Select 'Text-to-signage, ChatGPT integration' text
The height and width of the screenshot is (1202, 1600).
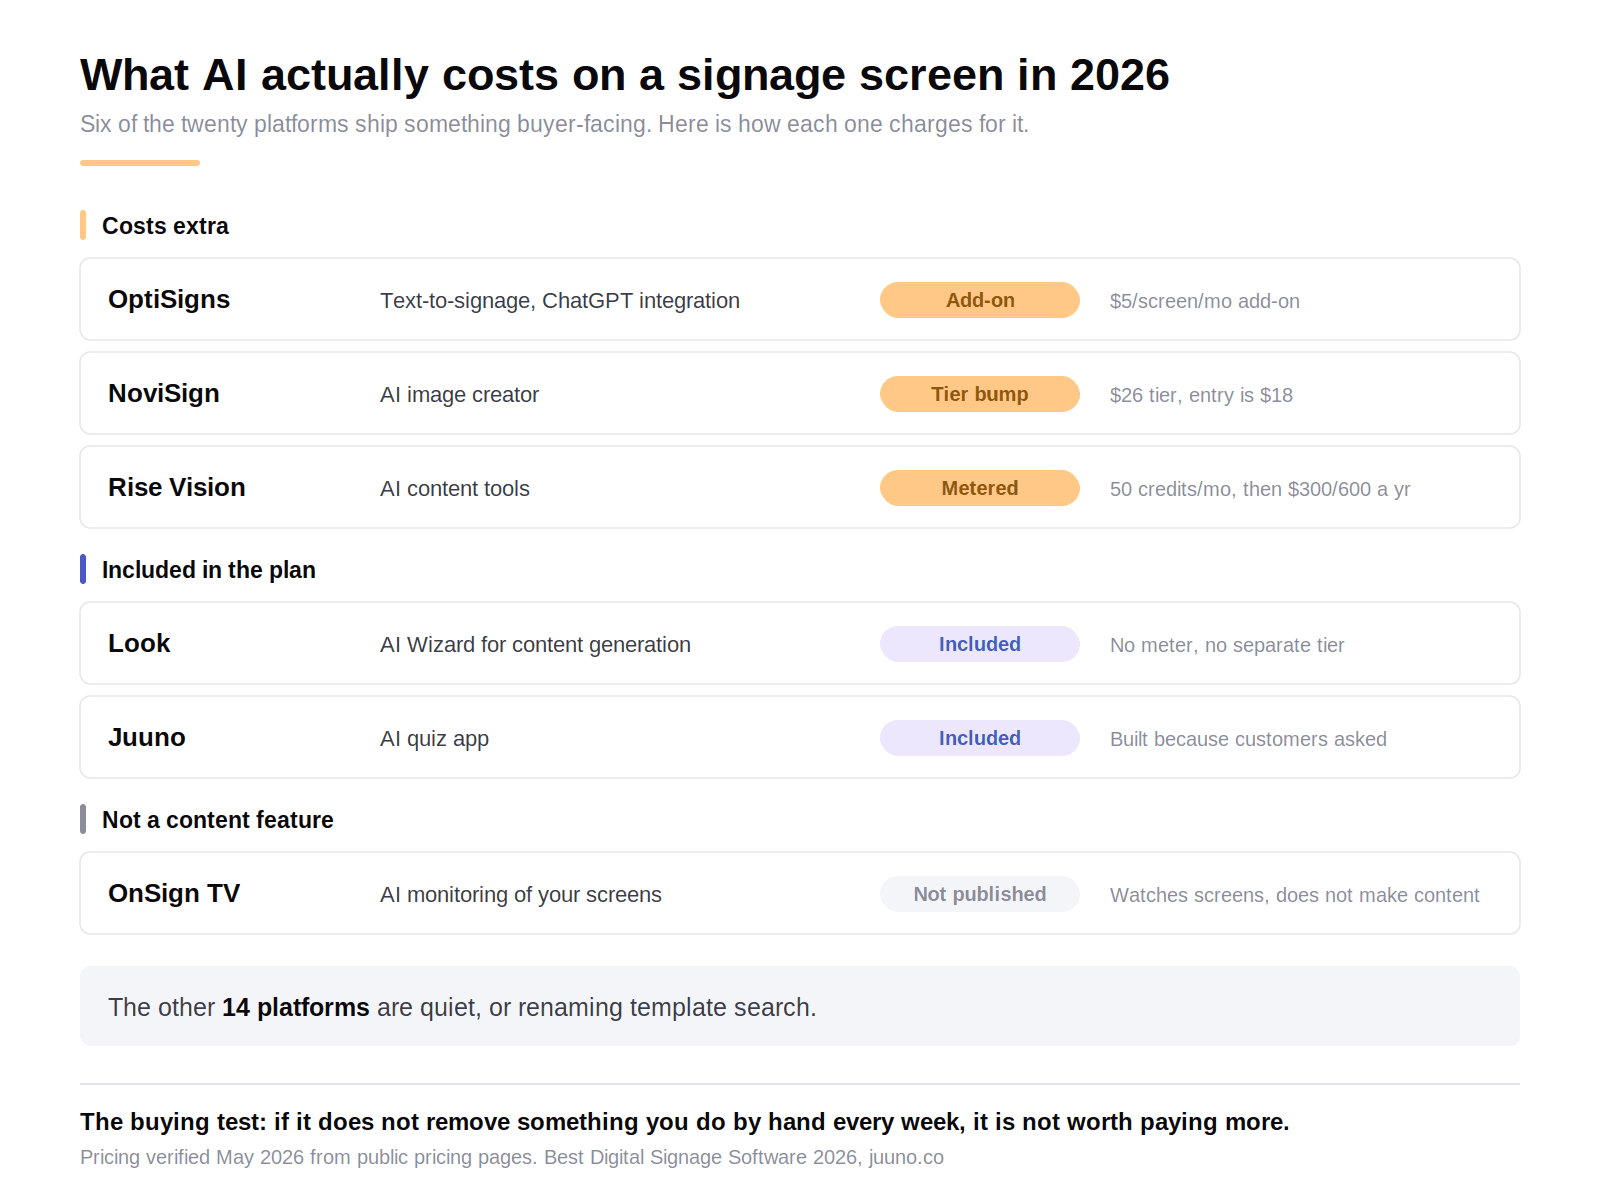[560, 301]
